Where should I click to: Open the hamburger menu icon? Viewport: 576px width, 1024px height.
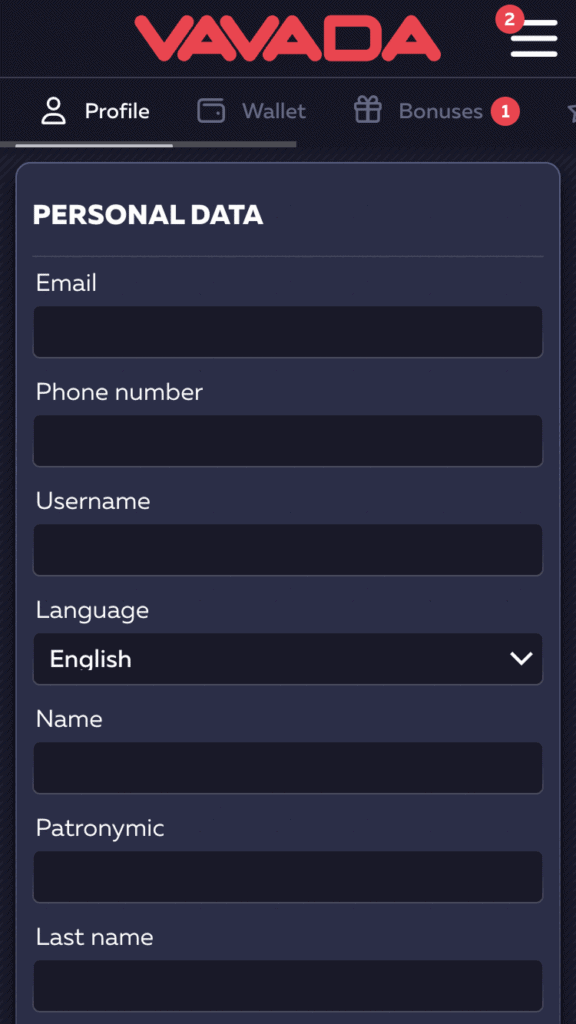[534, 39]
